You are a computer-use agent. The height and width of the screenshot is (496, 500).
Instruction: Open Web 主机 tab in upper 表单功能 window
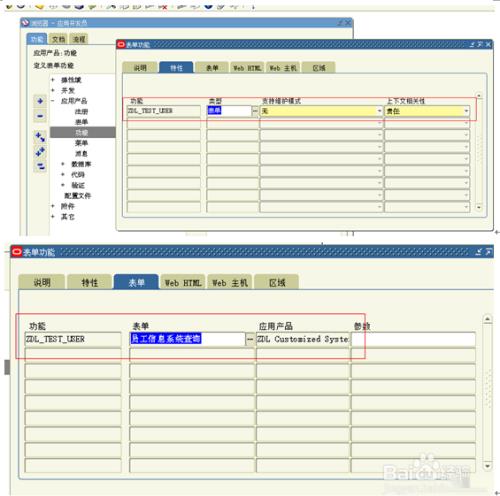(283, 68)
